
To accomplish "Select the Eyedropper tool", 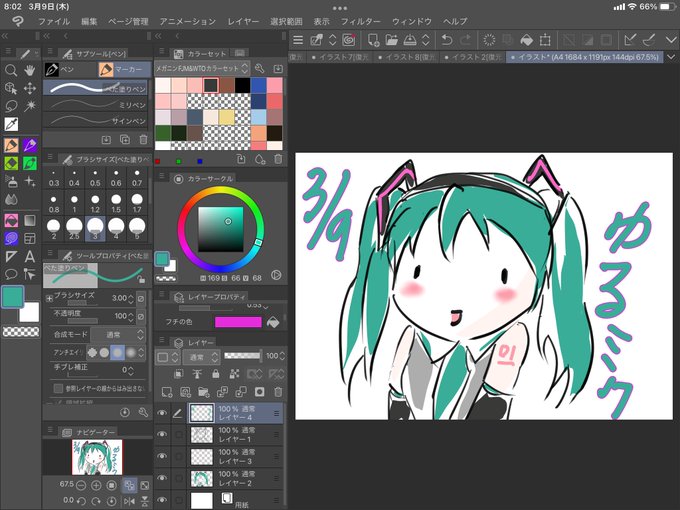I will tap(11, 124).
